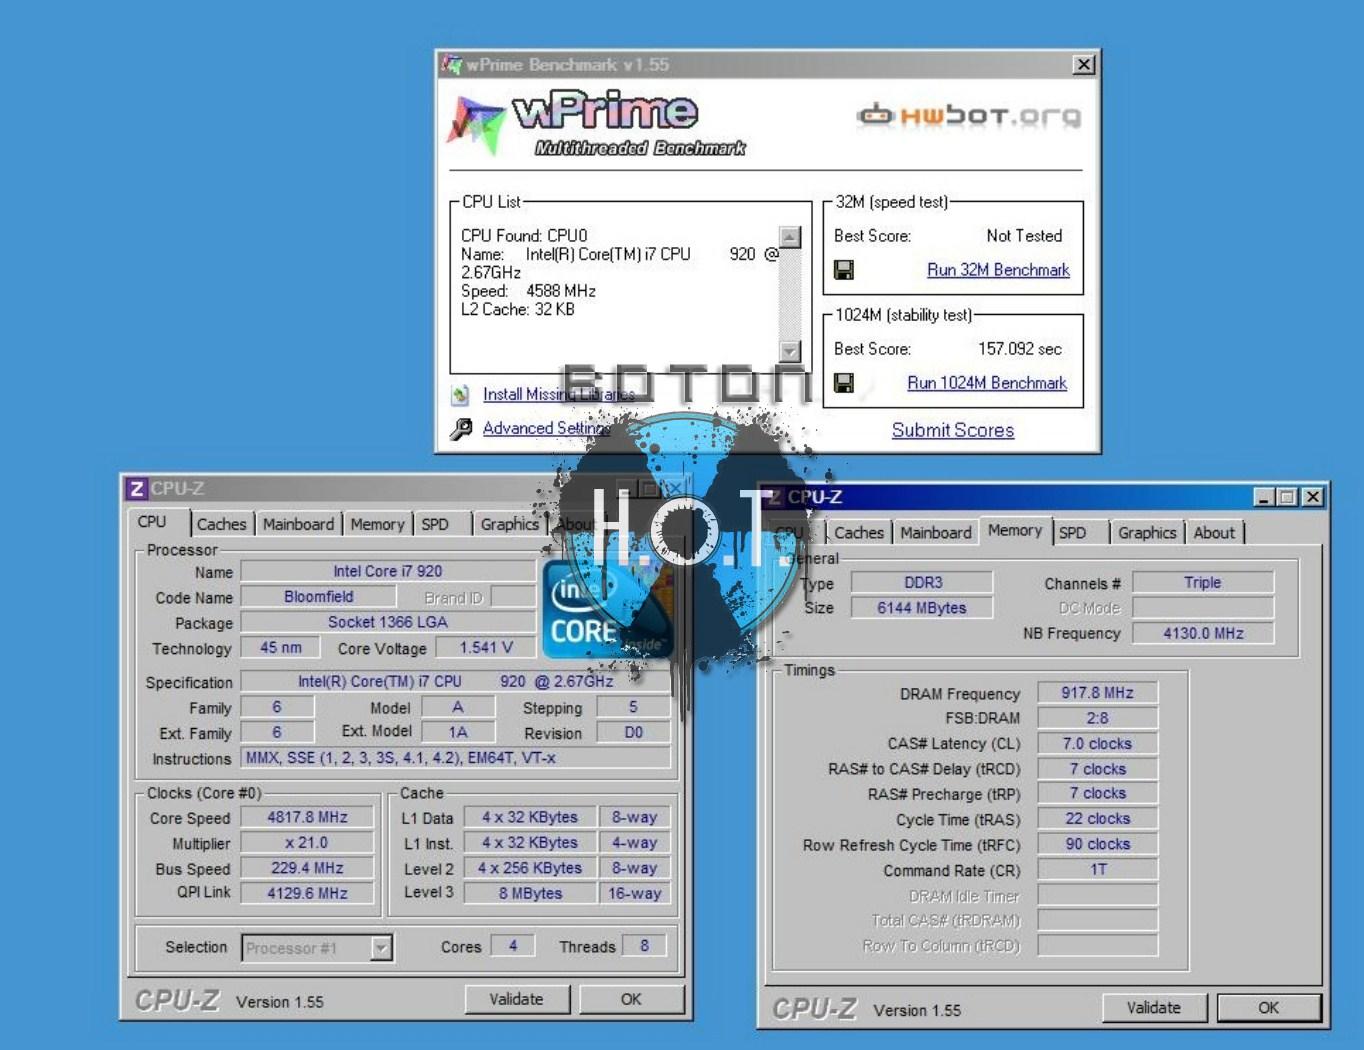Close the wPrime Benchmark window
The image size is (1364, 1050).
[x=1083, y=65]
